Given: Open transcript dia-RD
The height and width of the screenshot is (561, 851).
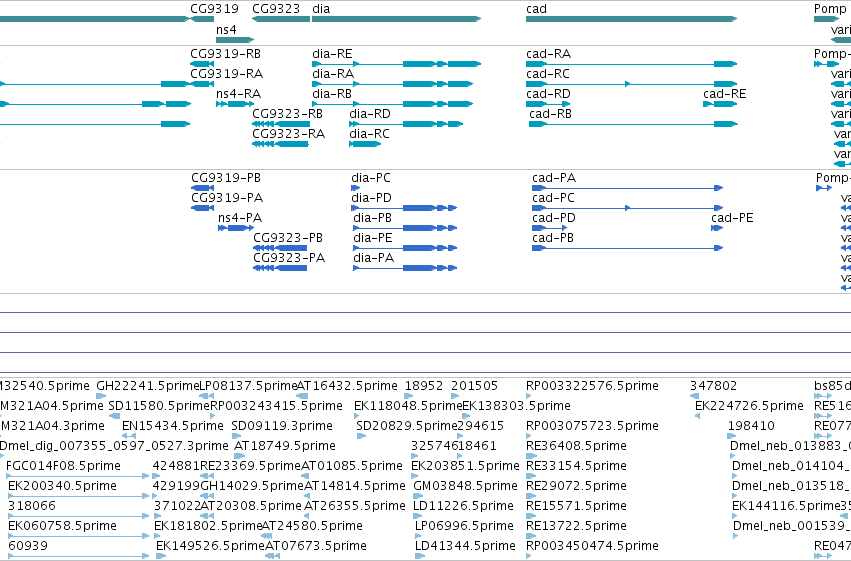Looking at the screenshot, I should coord(370,114).
